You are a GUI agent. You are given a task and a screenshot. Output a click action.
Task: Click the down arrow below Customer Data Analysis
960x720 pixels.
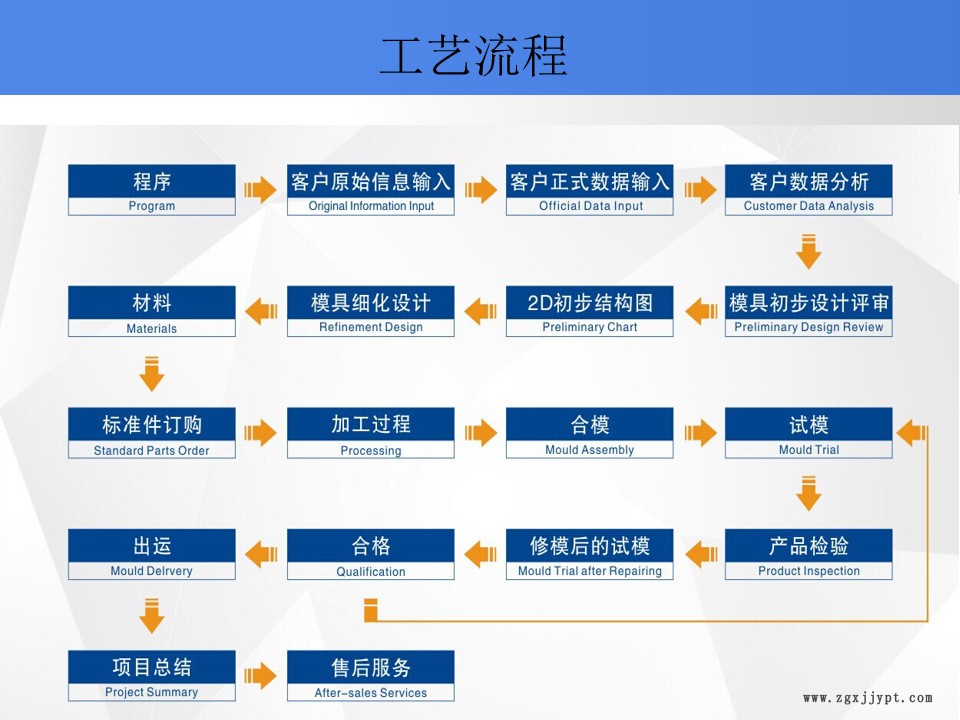[x=808, y=251]
